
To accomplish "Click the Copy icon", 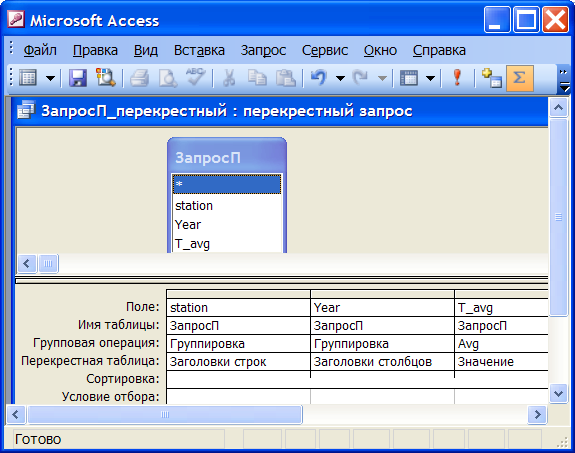I will [257, 78].
